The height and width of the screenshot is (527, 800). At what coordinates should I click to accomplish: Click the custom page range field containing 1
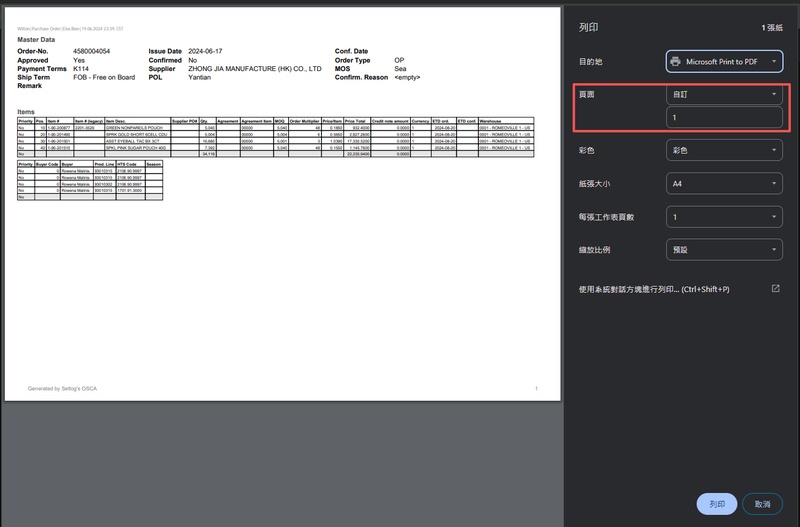click(724, 118)
